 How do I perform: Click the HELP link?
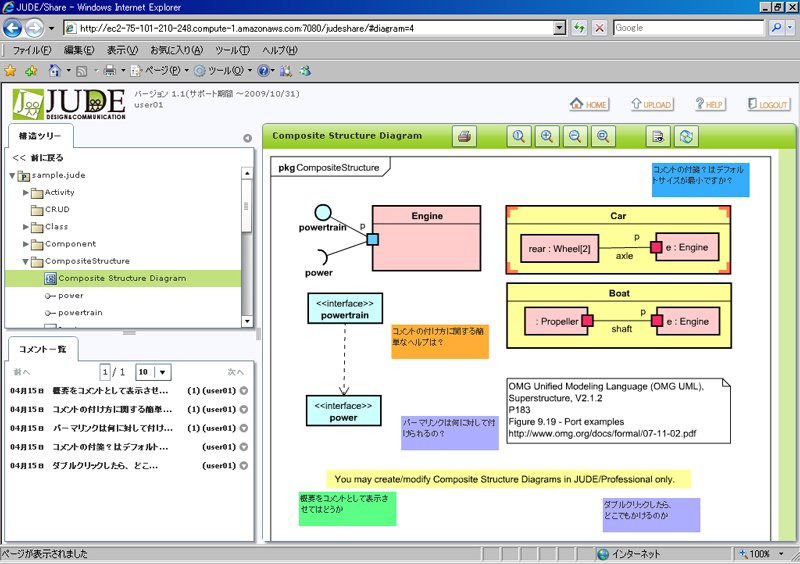(710, 104)
